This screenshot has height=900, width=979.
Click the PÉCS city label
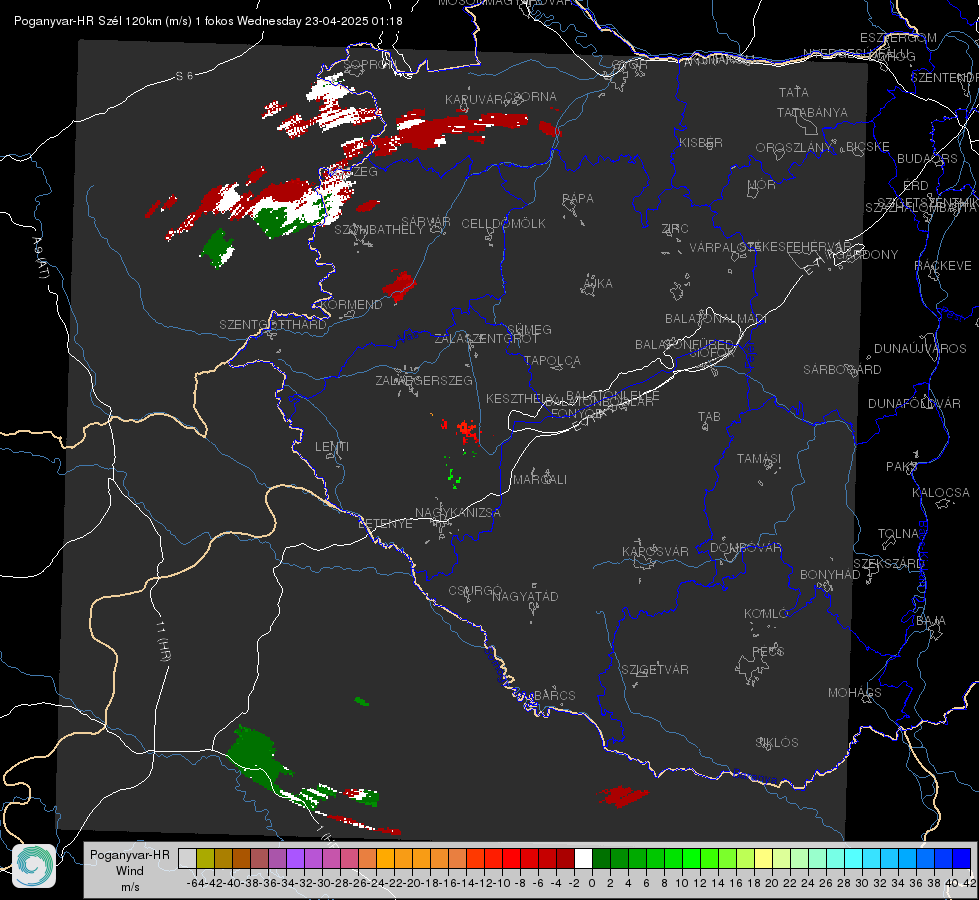[767, 651]
